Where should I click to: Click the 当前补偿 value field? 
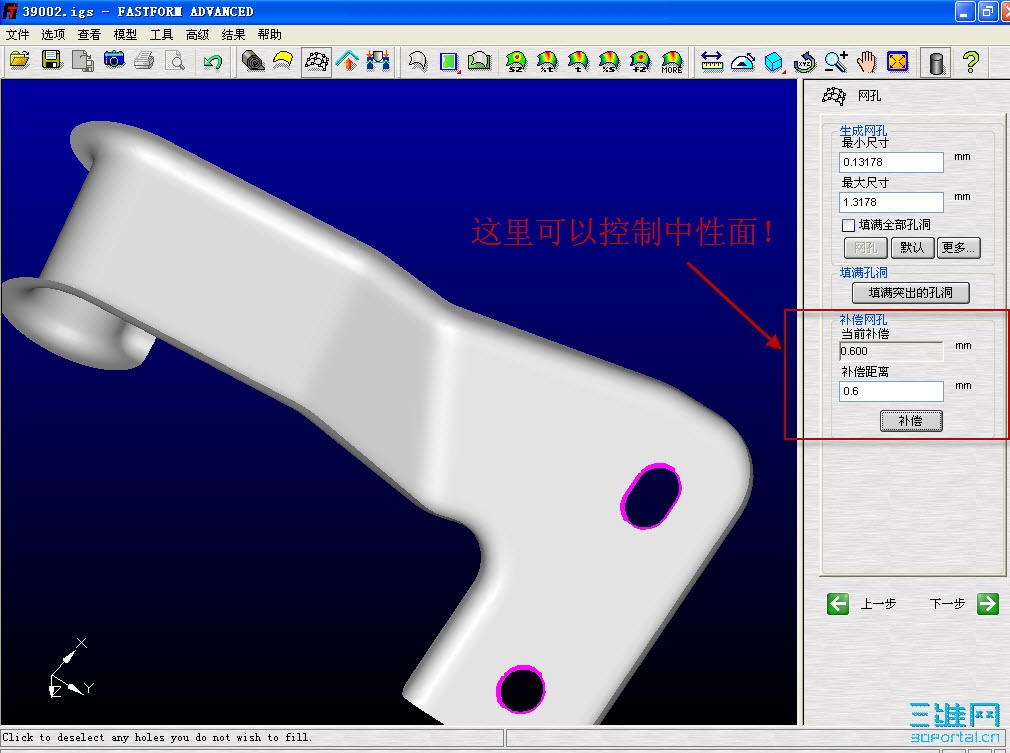(x=891, y=351)
